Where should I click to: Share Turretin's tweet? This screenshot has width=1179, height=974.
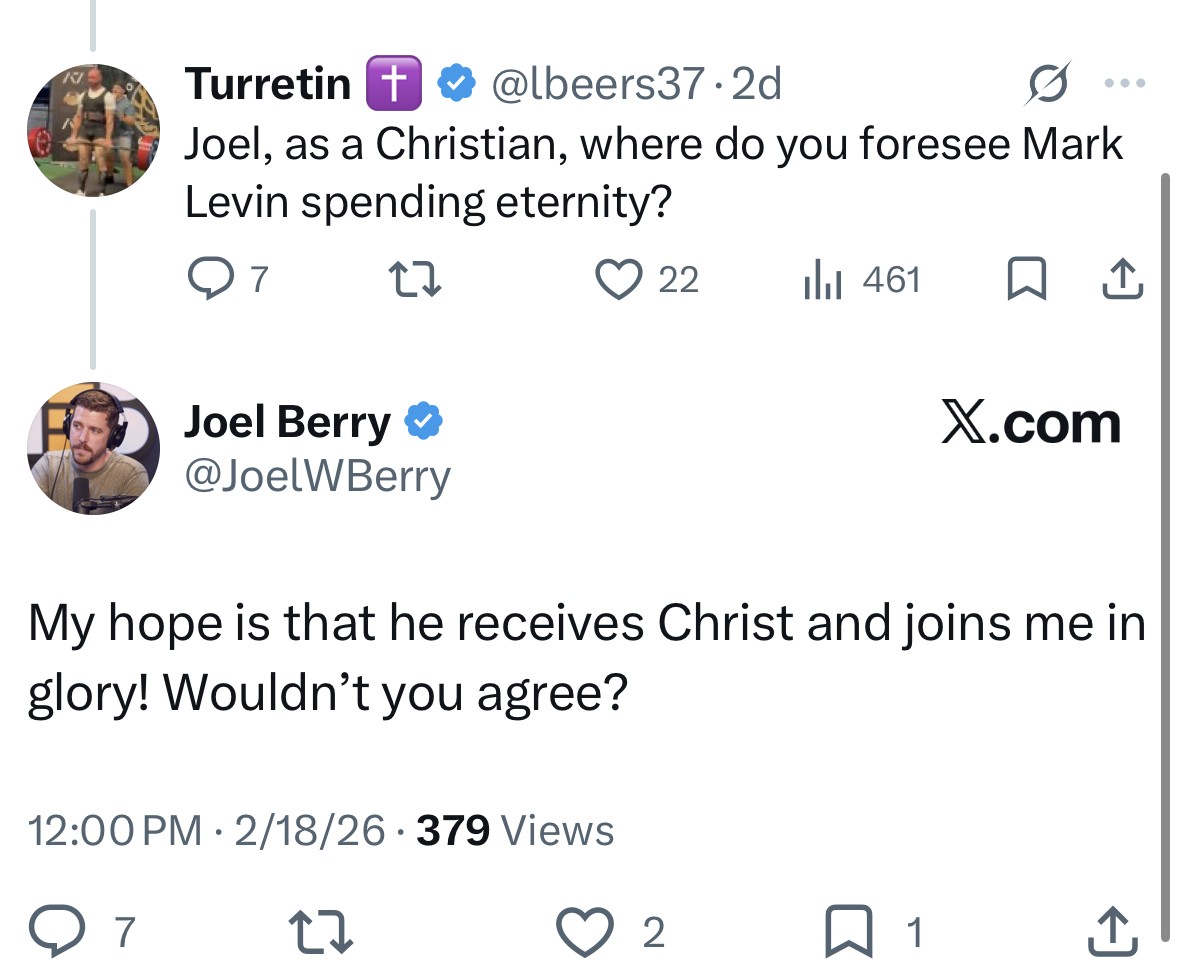point(1121,279)
